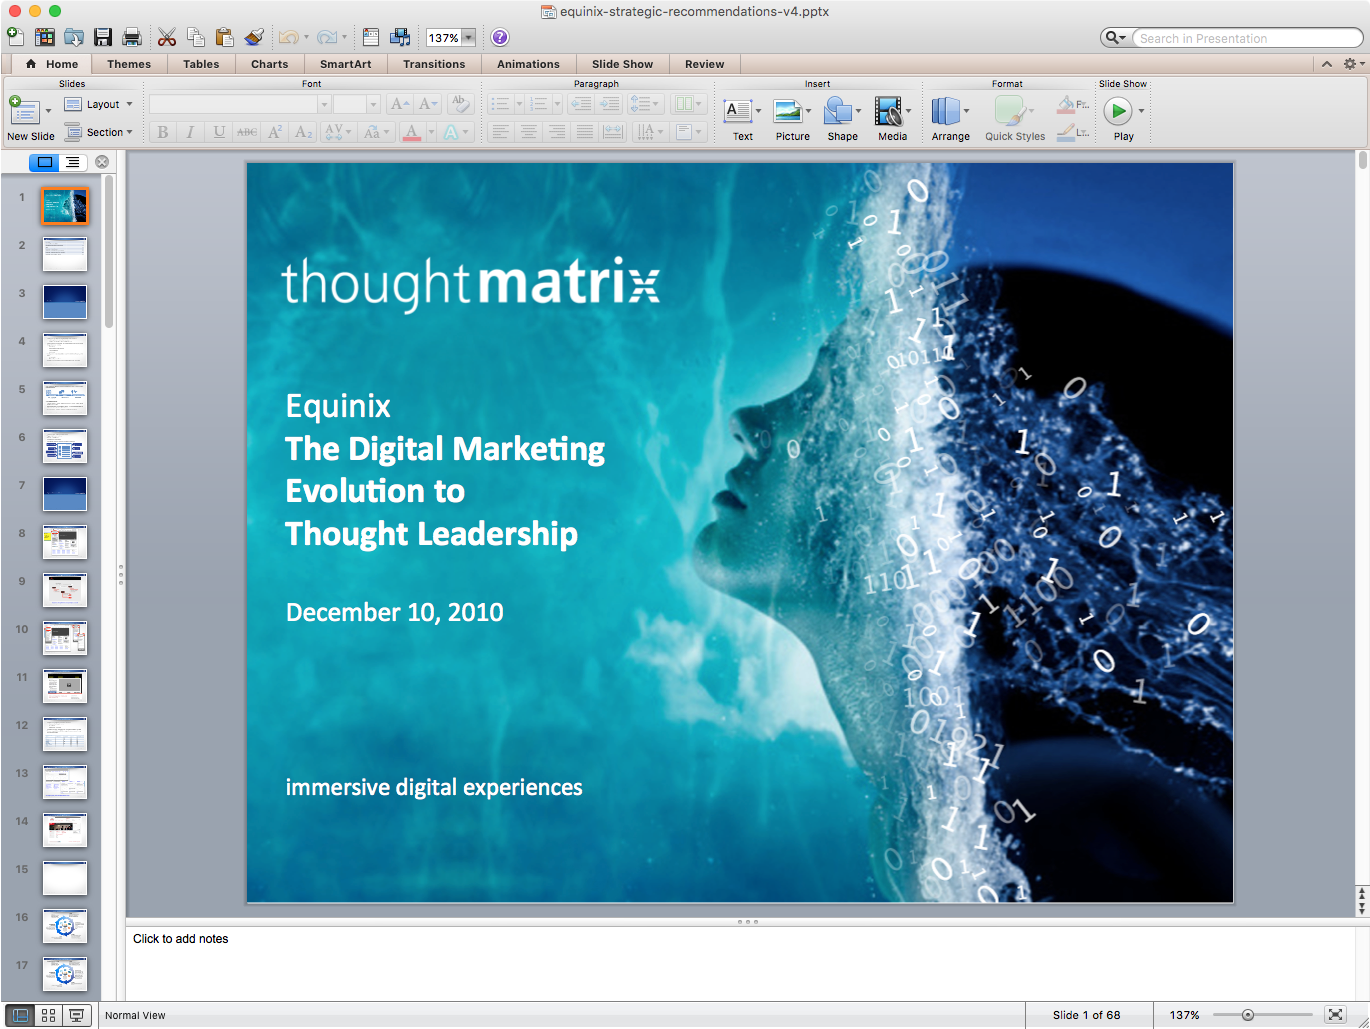
Task: Insert a Picture from ribbon
Action: (x=792, y=119)
